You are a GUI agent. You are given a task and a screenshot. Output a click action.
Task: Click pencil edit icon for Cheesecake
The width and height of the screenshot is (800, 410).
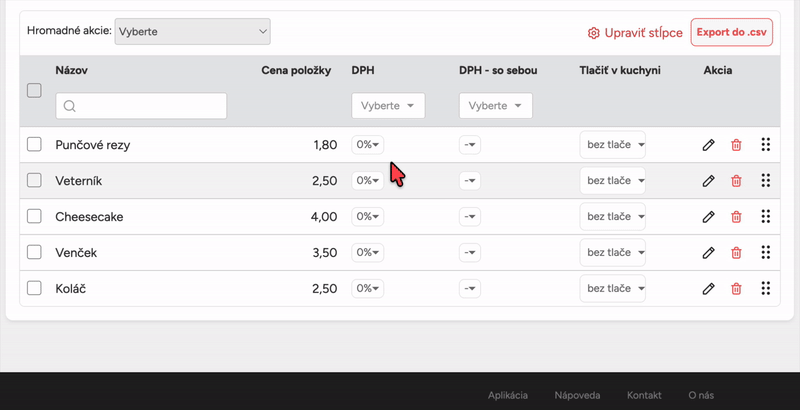708,217
